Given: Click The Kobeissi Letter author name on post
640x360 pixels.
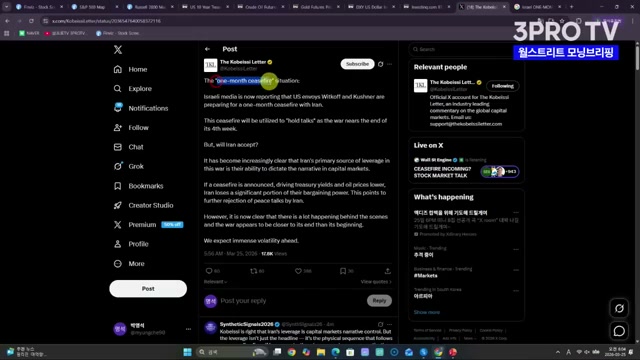Looking at the screenshot, I should tap(243, 62).
